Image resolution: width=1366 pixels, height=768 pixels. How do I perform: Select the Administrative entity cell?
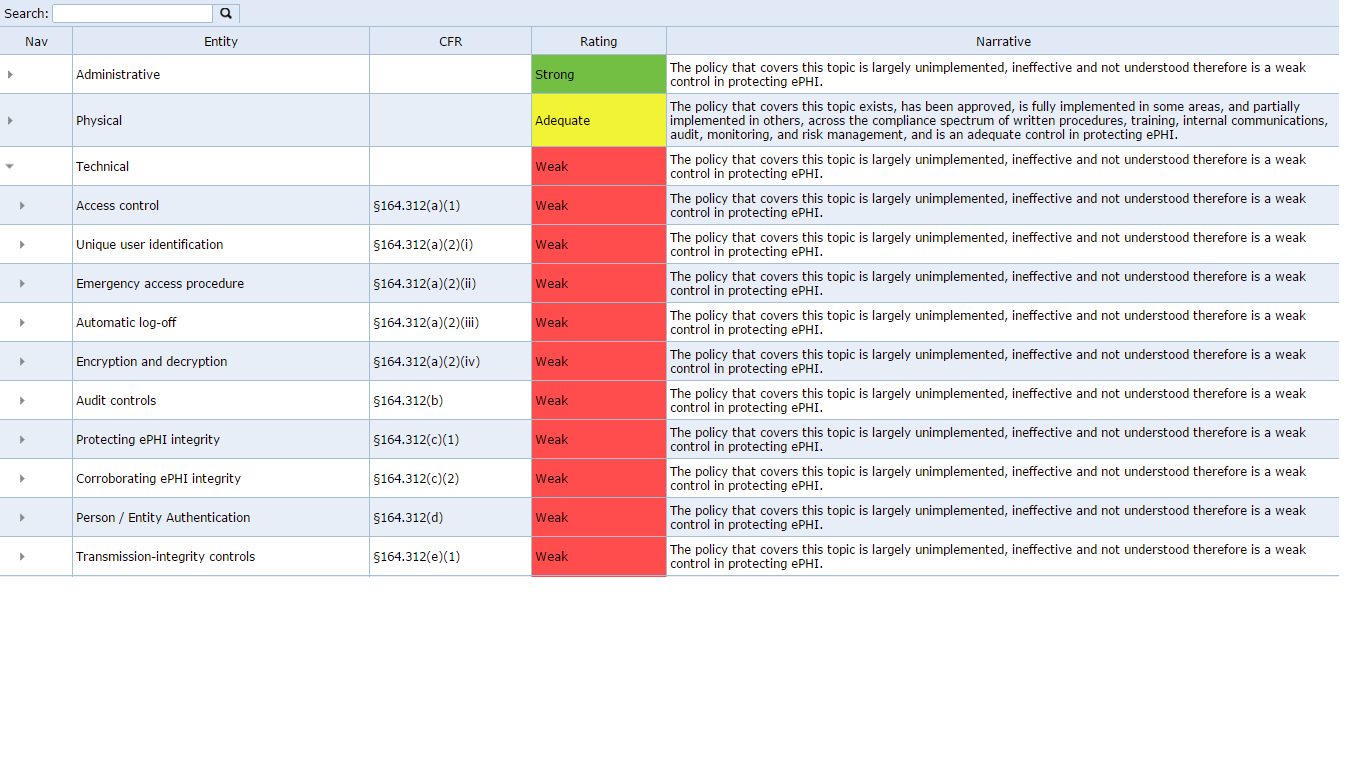(221, 75)
